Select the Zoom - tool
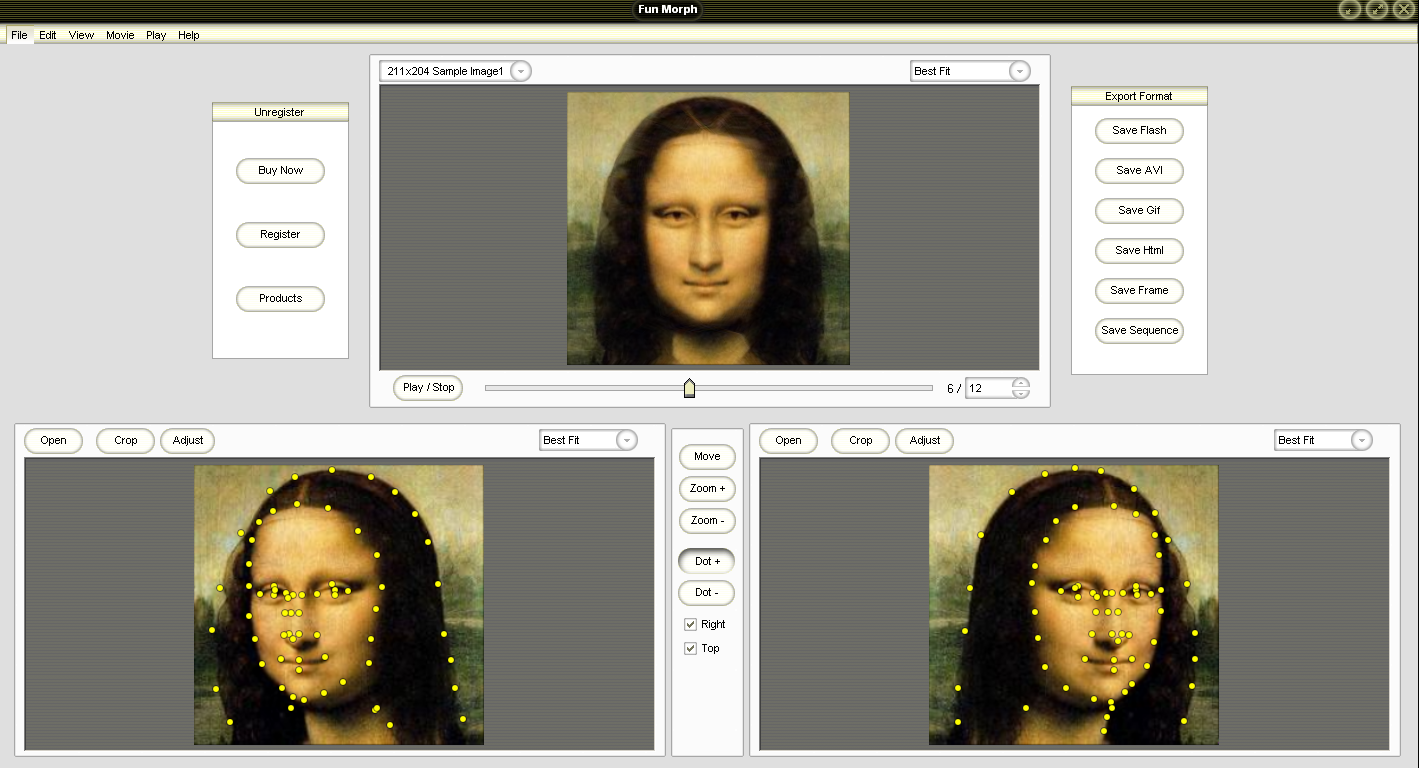This screenshot has height=768, width=1419. (707, 521)
